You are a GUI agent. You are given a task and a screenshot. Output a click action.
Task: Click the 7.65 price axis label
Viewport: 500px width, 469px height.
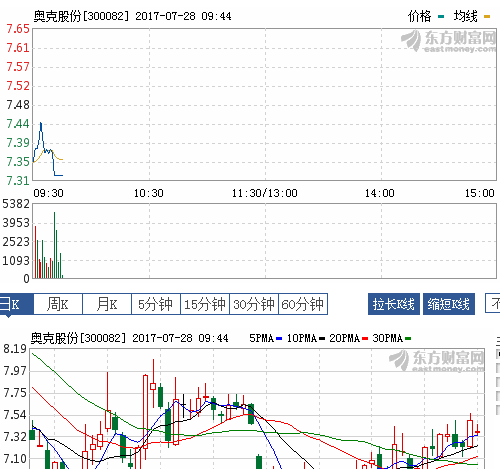click(x=18, y=29)
